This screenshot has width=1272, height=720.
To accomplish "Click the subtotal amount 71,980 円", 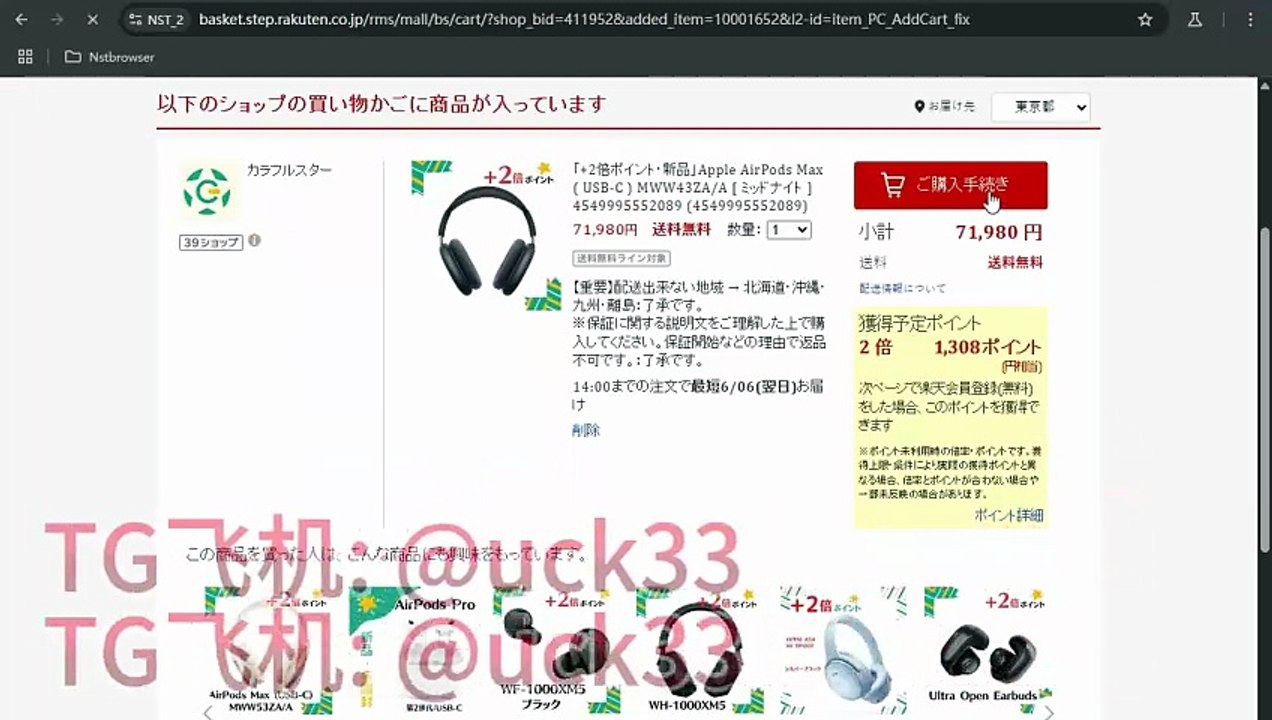I will pyautogui.click(x=999, y=233).
